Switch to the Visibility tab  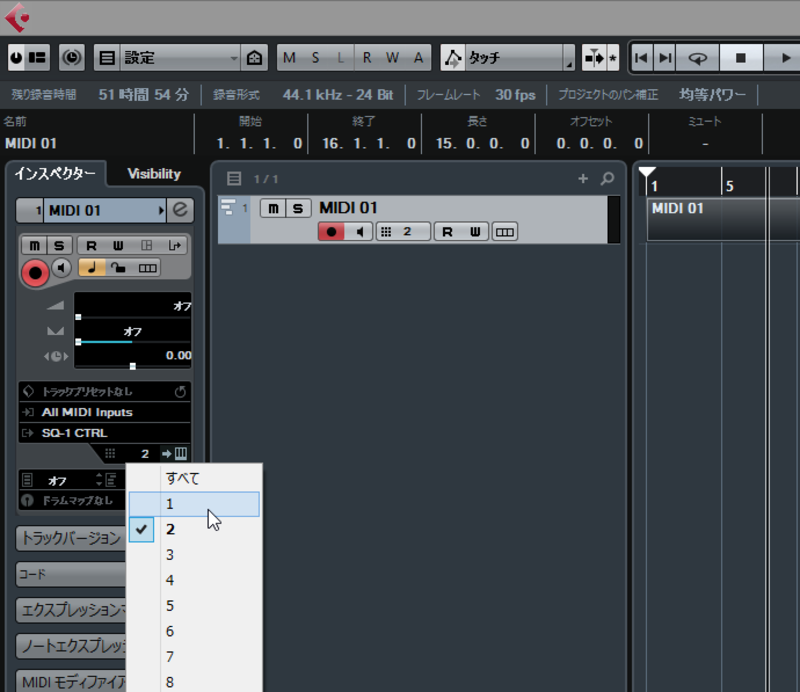154,173
